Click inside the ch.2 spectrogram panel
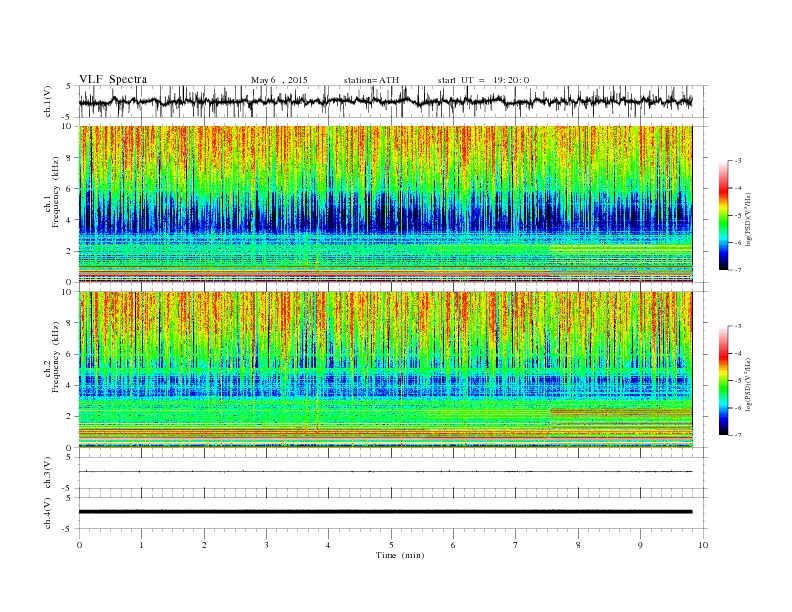Image resolution: width=792 pixels, height=612 pixels. coord(385,370)
